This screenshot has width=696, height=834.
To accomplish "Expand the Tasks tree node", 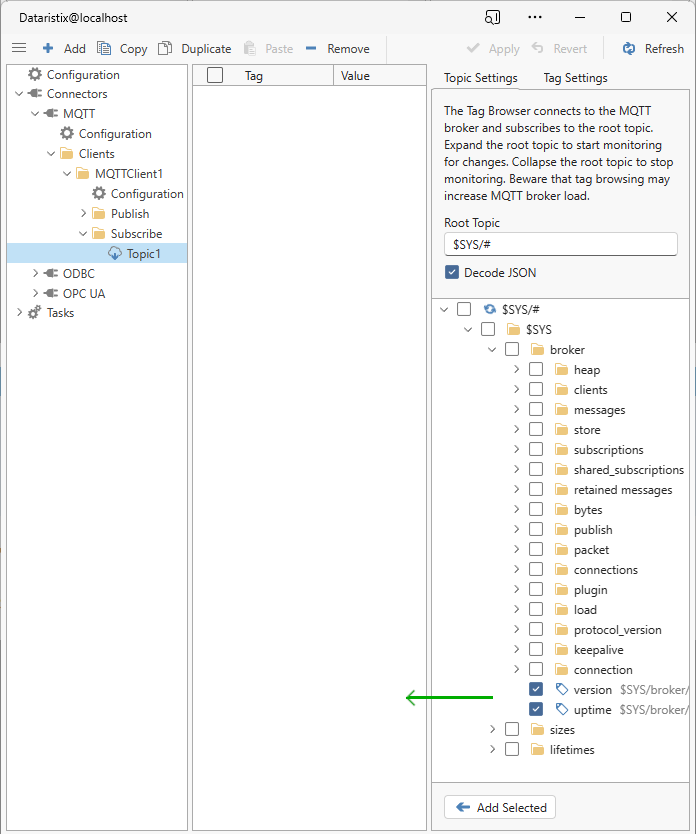I will 19,313.
